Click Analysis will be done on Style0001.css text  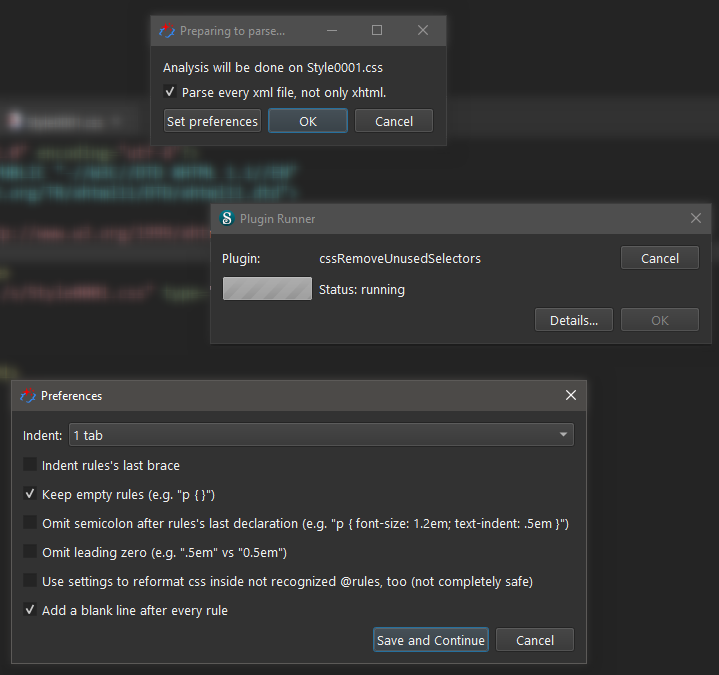click(x=273, y=68)
